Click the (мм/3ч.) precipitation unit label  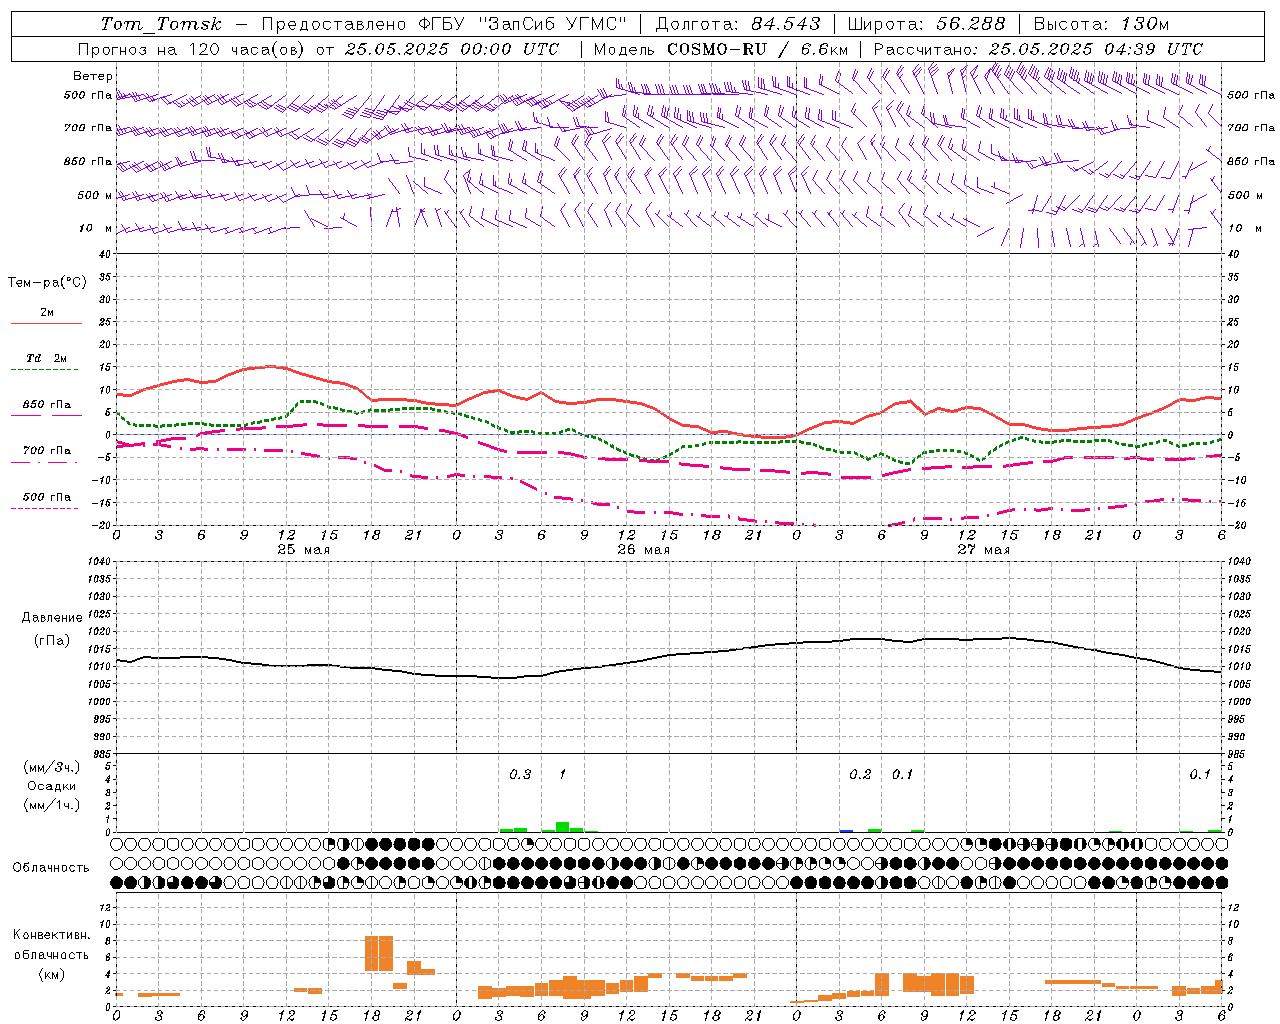pos(51,767)
